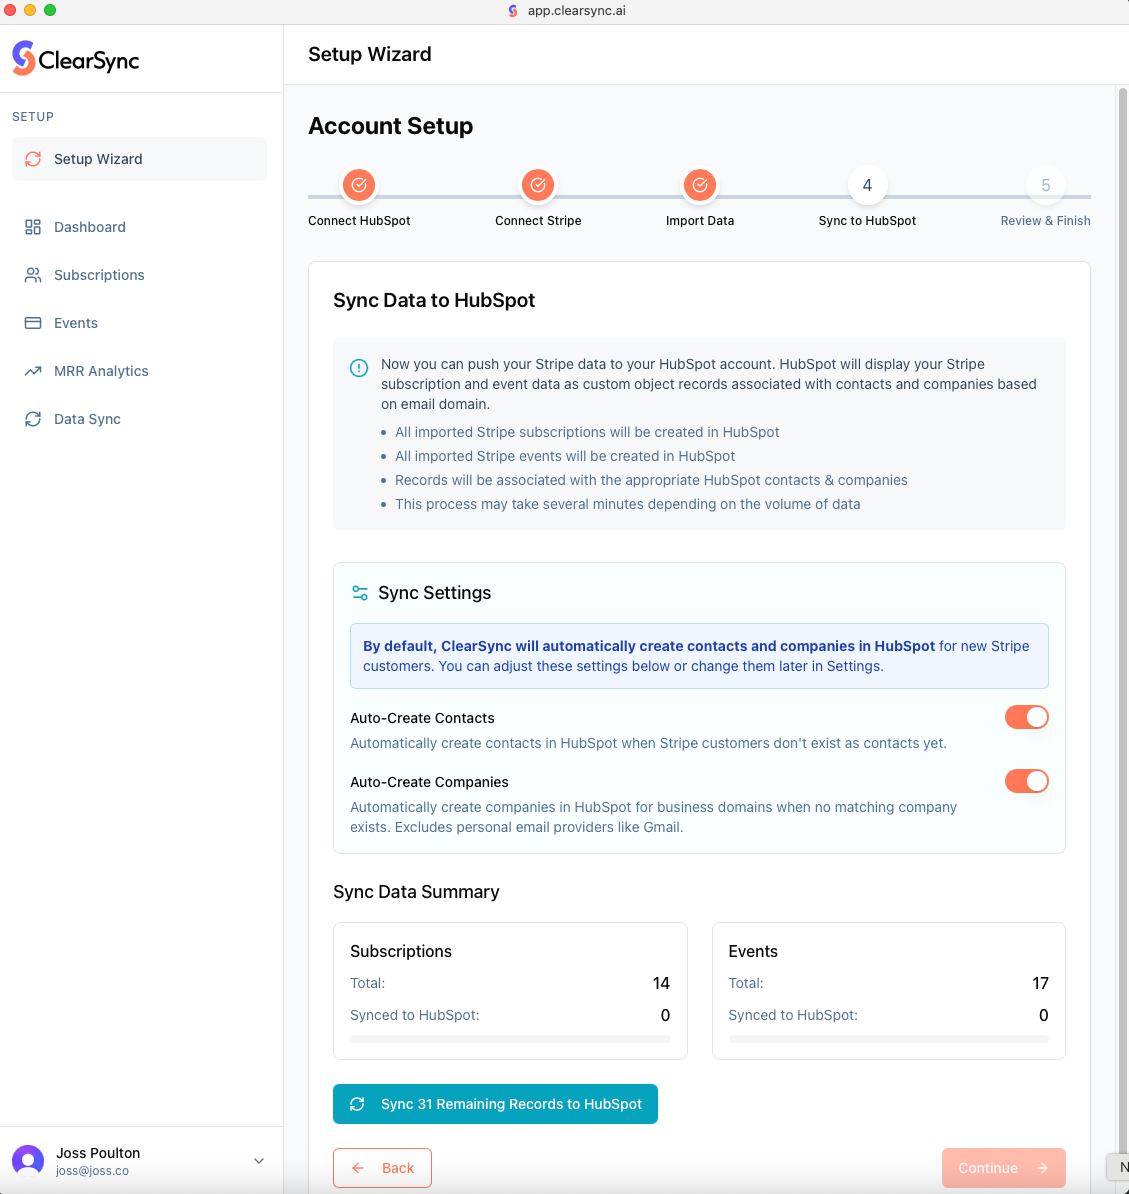Jump to step 5 Review & Finish

pyautogui.click(x=1045, y=185)
